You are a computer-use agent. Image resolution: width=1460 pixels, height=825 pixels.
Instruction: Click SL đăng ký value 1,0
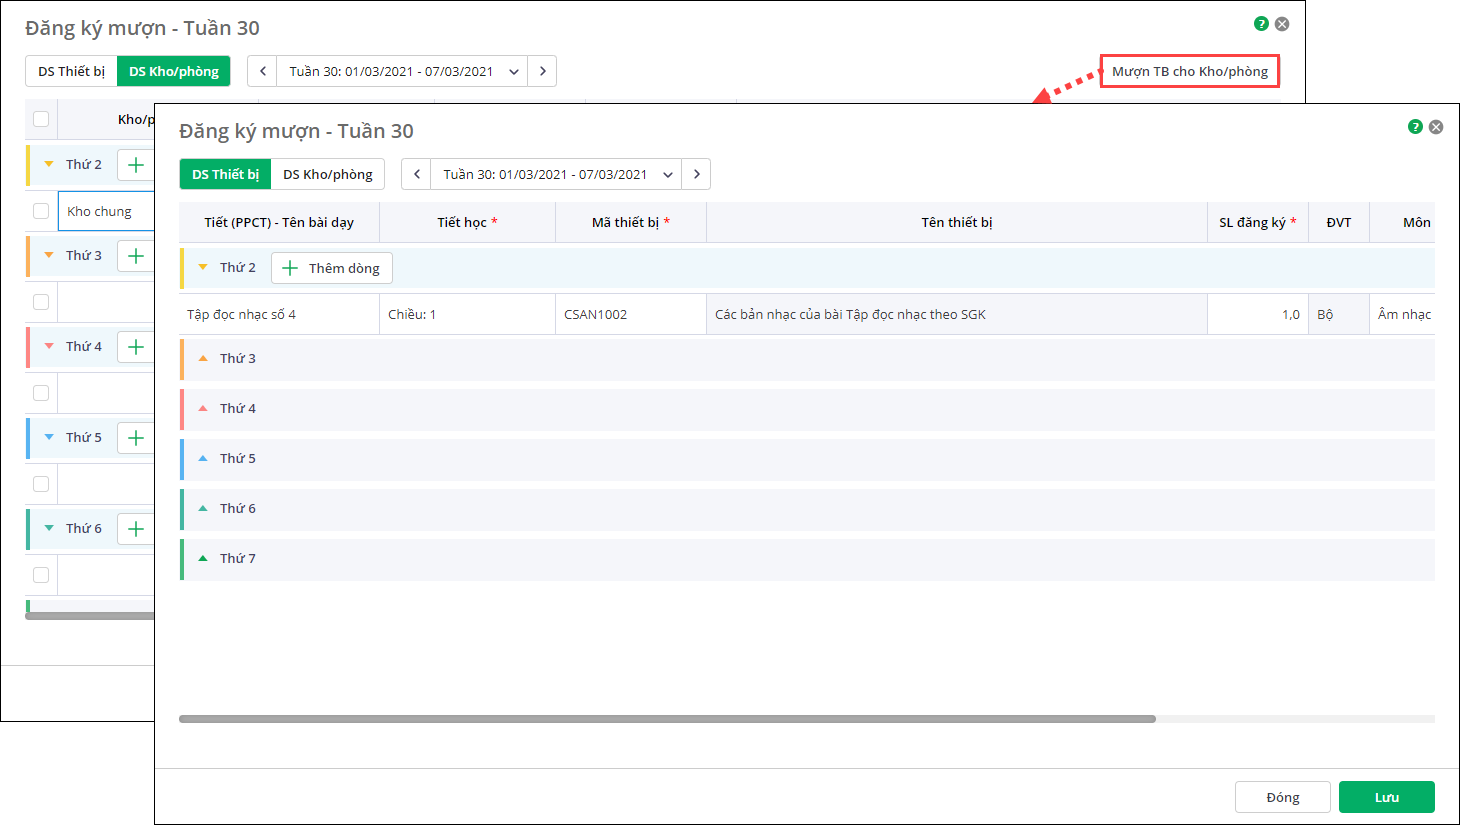1258,314
